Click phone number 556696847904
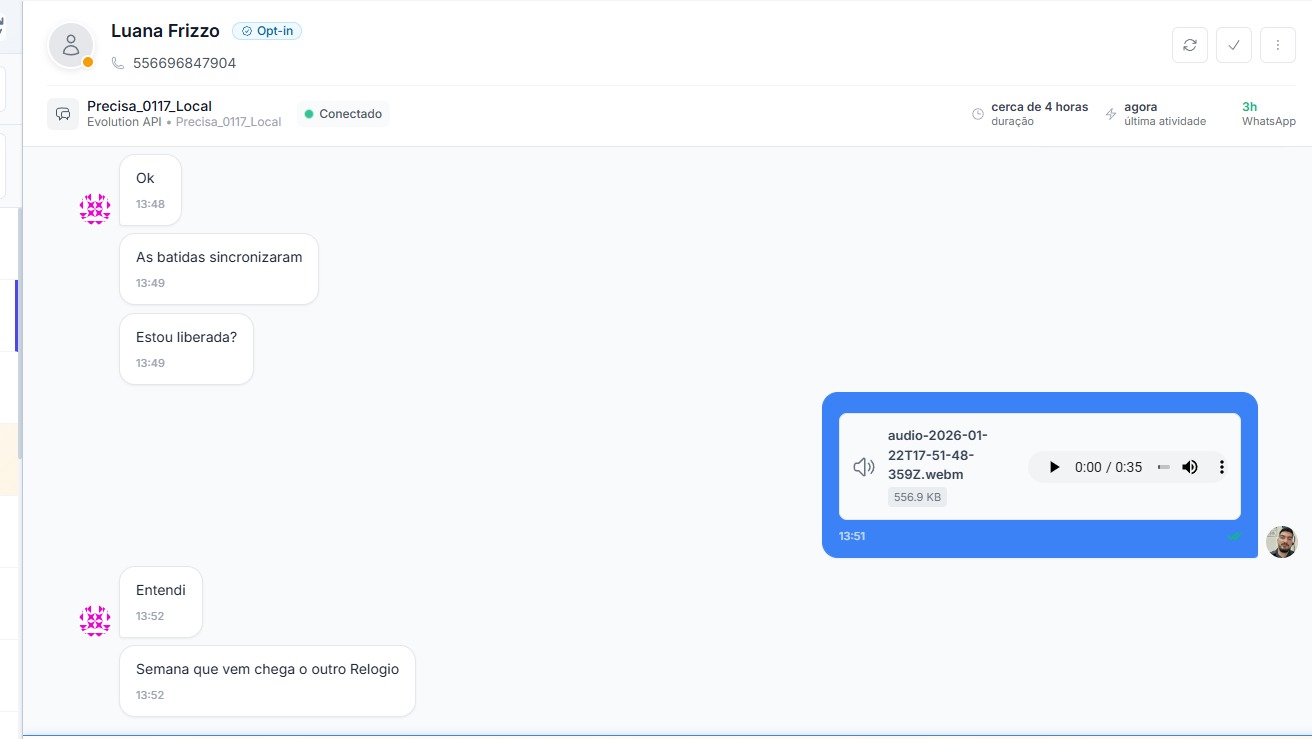Image resolution: width=1312 pixels, height=739 pixels. coord(184,63)
